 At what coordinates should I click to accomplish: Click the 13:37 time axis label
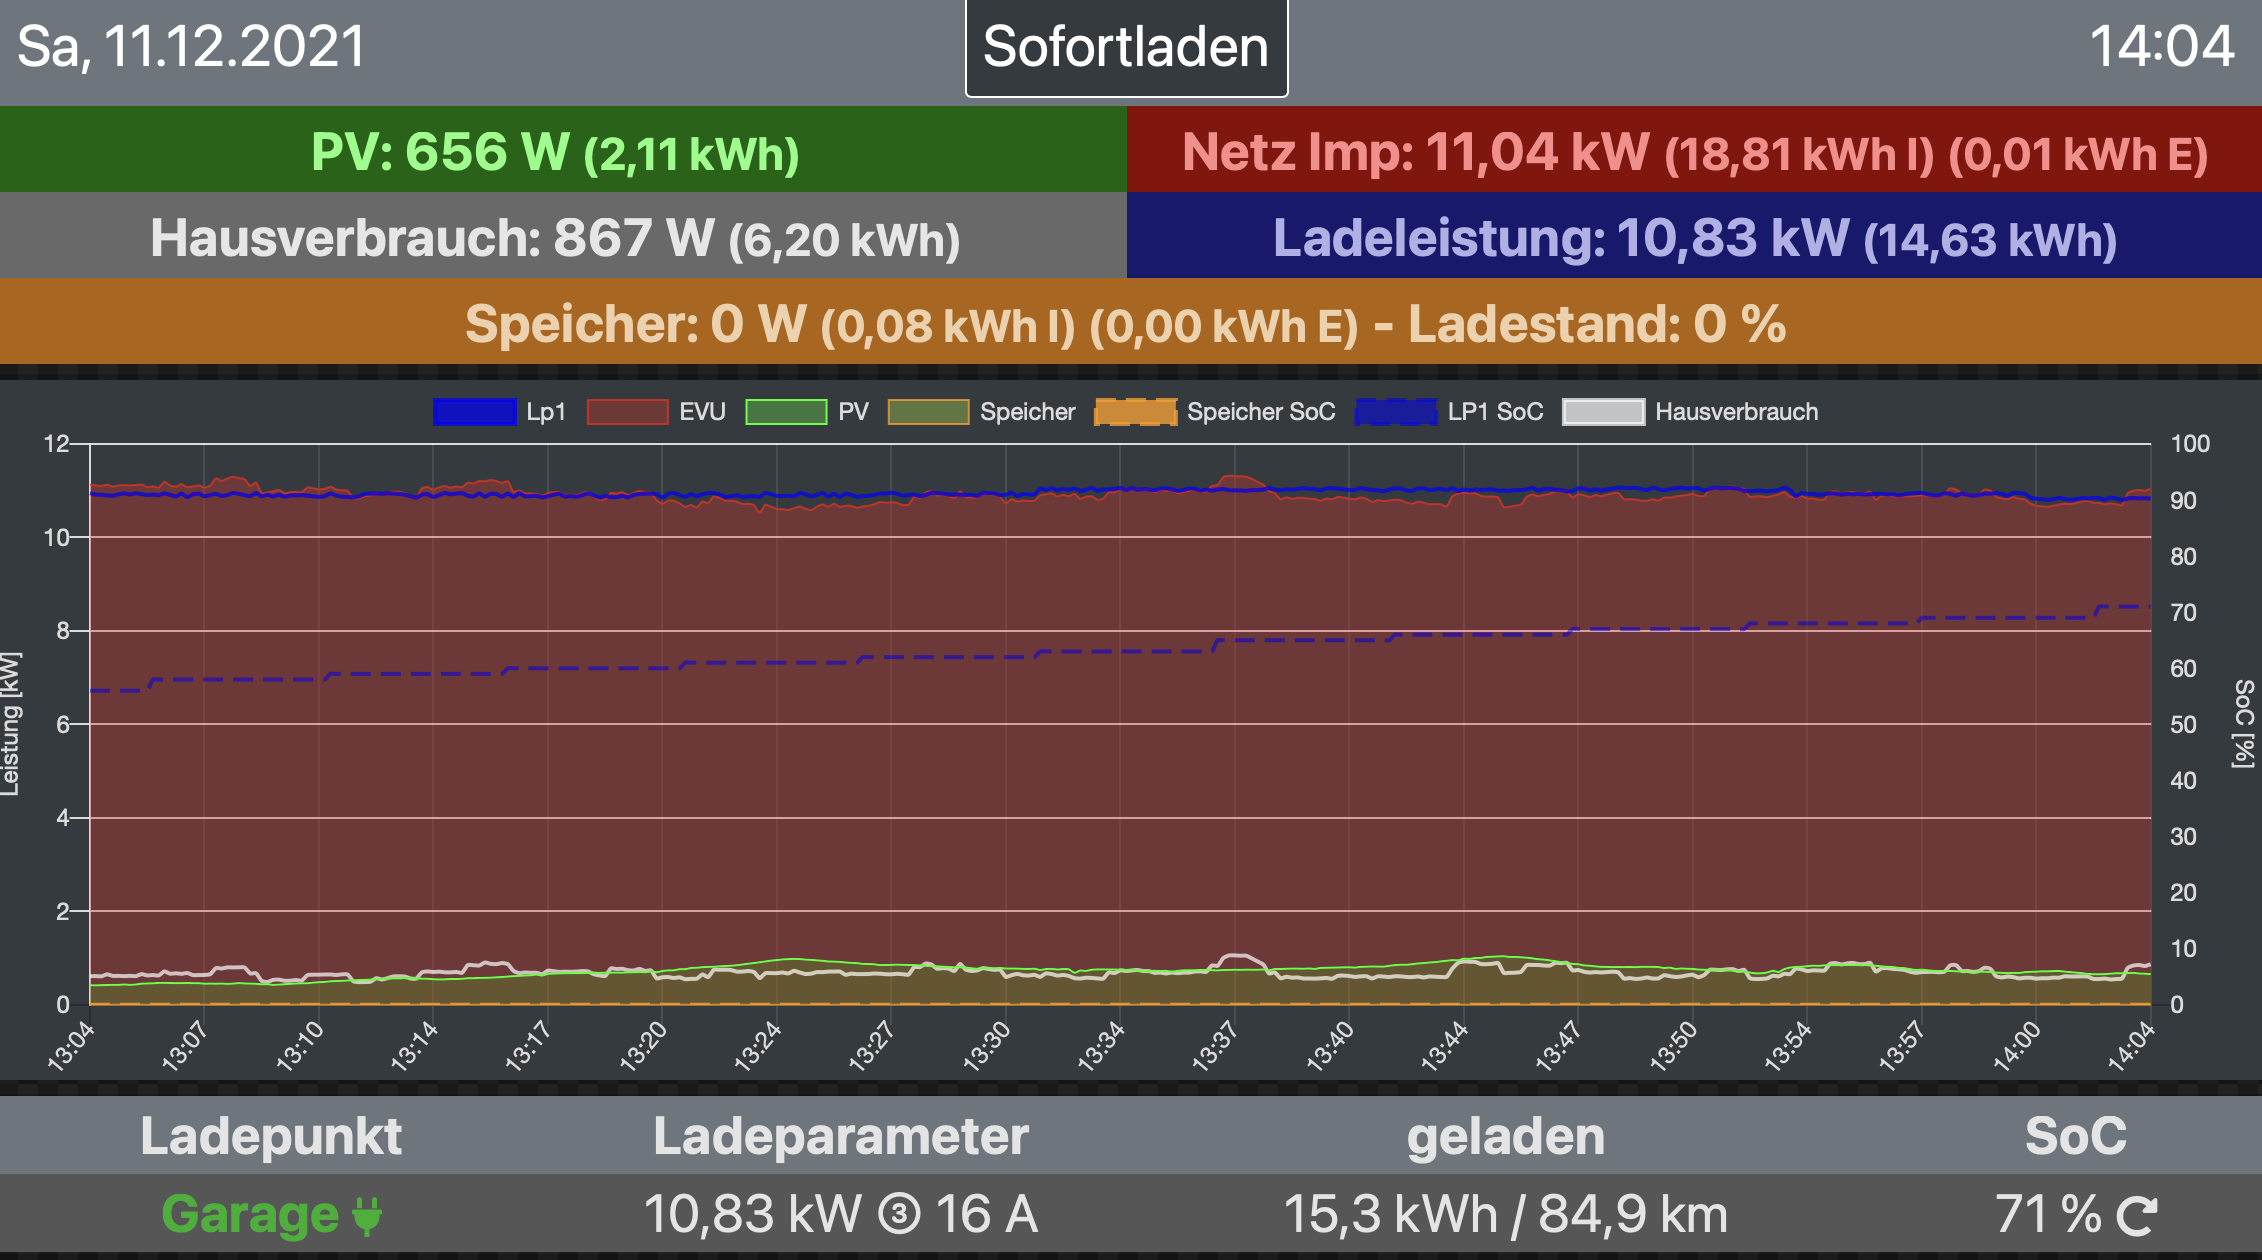[x=1214, y=1047]
